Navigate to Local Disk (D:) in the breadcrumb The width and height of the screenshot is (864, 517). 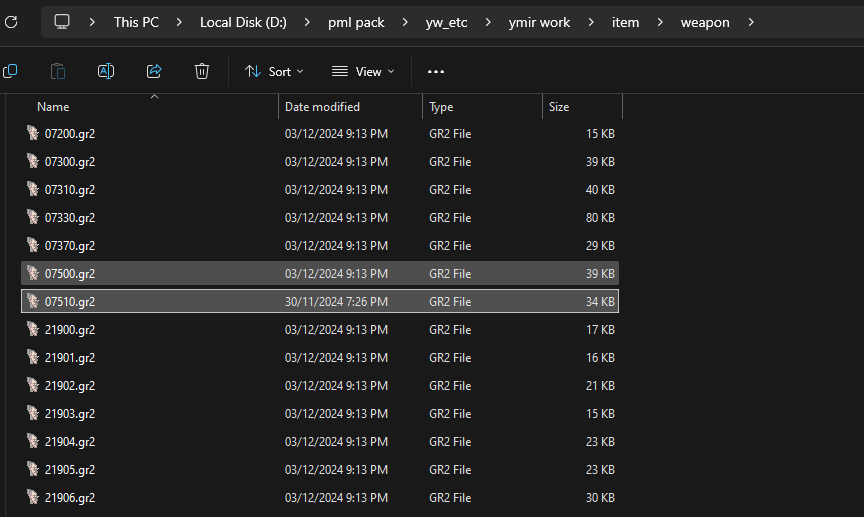click(x=243, y=21)
